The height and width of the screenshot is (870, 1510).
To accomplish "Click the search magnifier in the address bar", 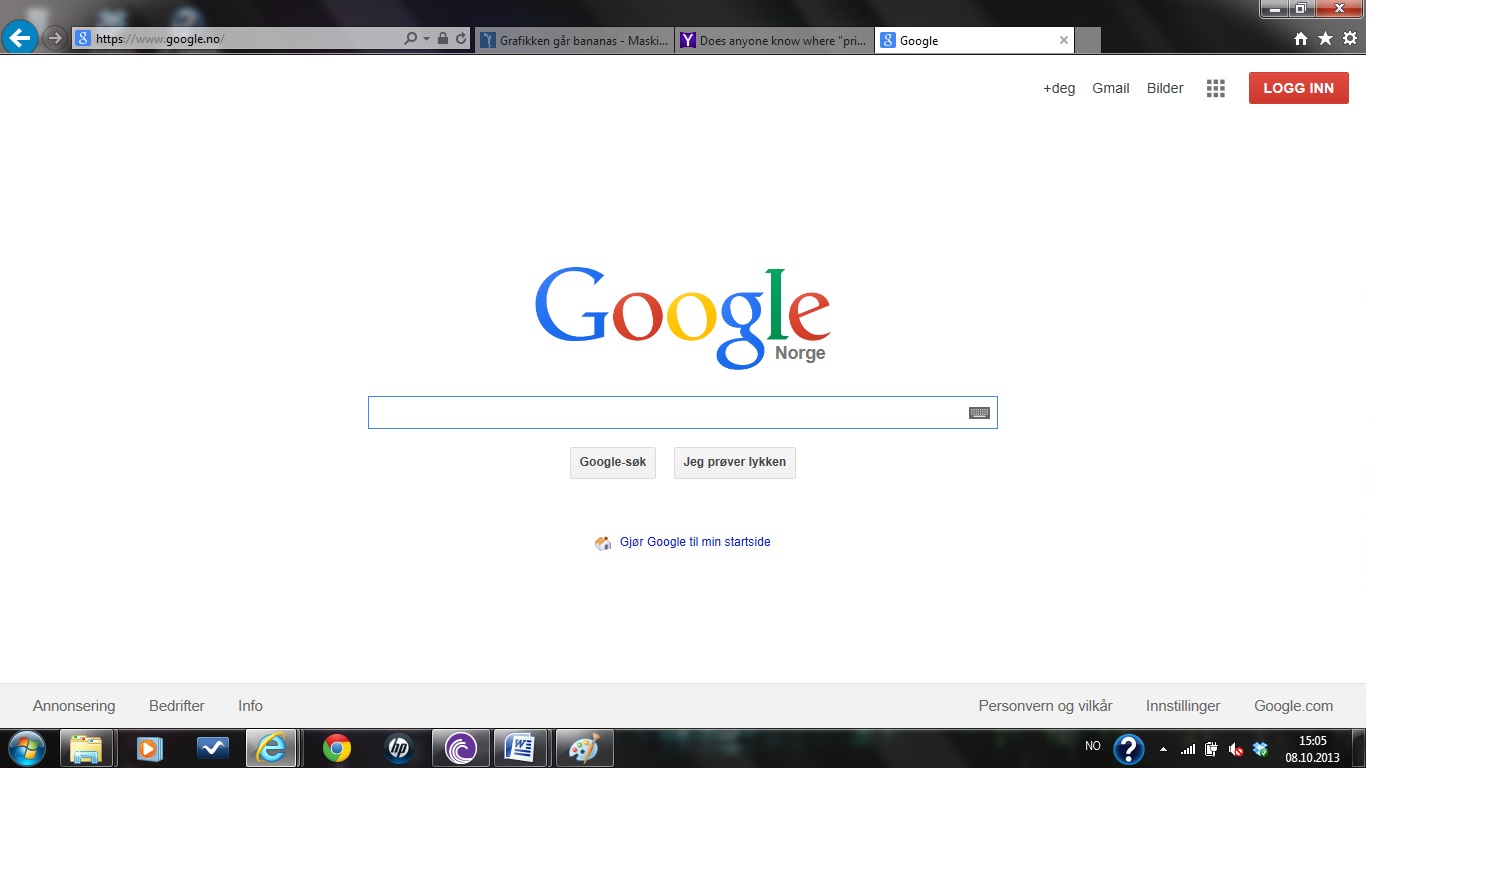I will [x=410, y=38].
